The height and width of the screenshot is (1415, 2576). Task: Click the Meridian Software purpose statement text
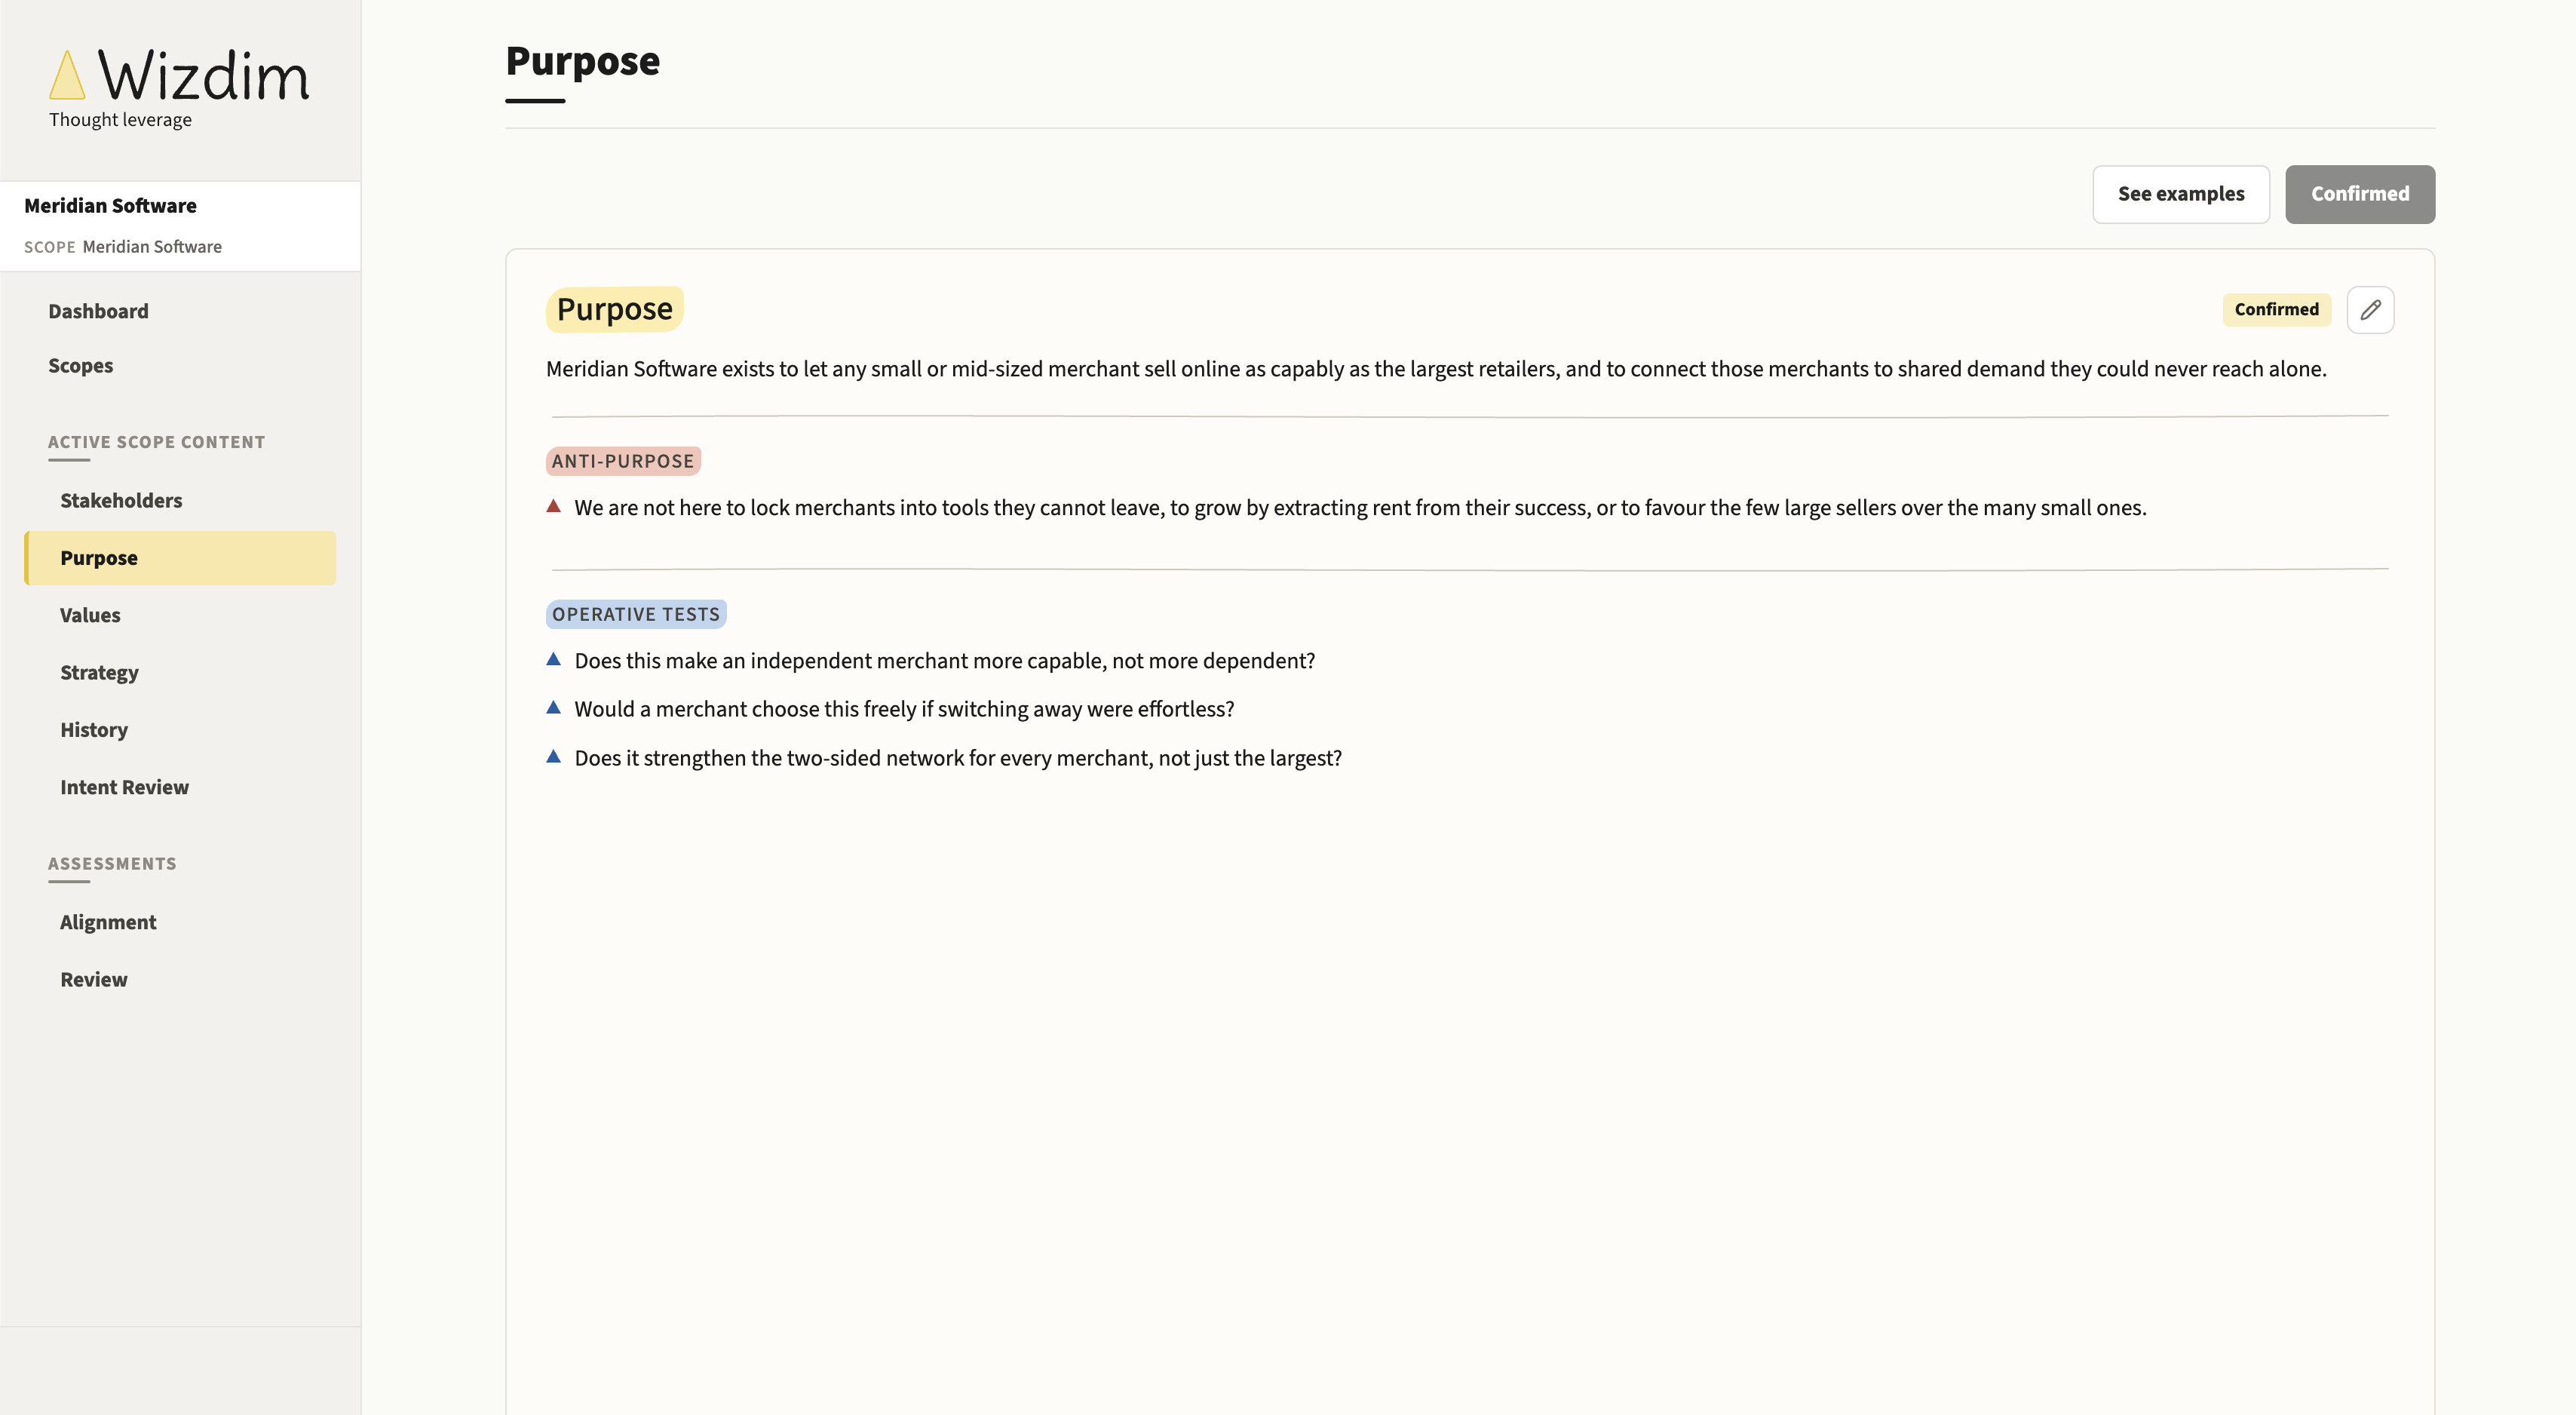[1436, 369]
